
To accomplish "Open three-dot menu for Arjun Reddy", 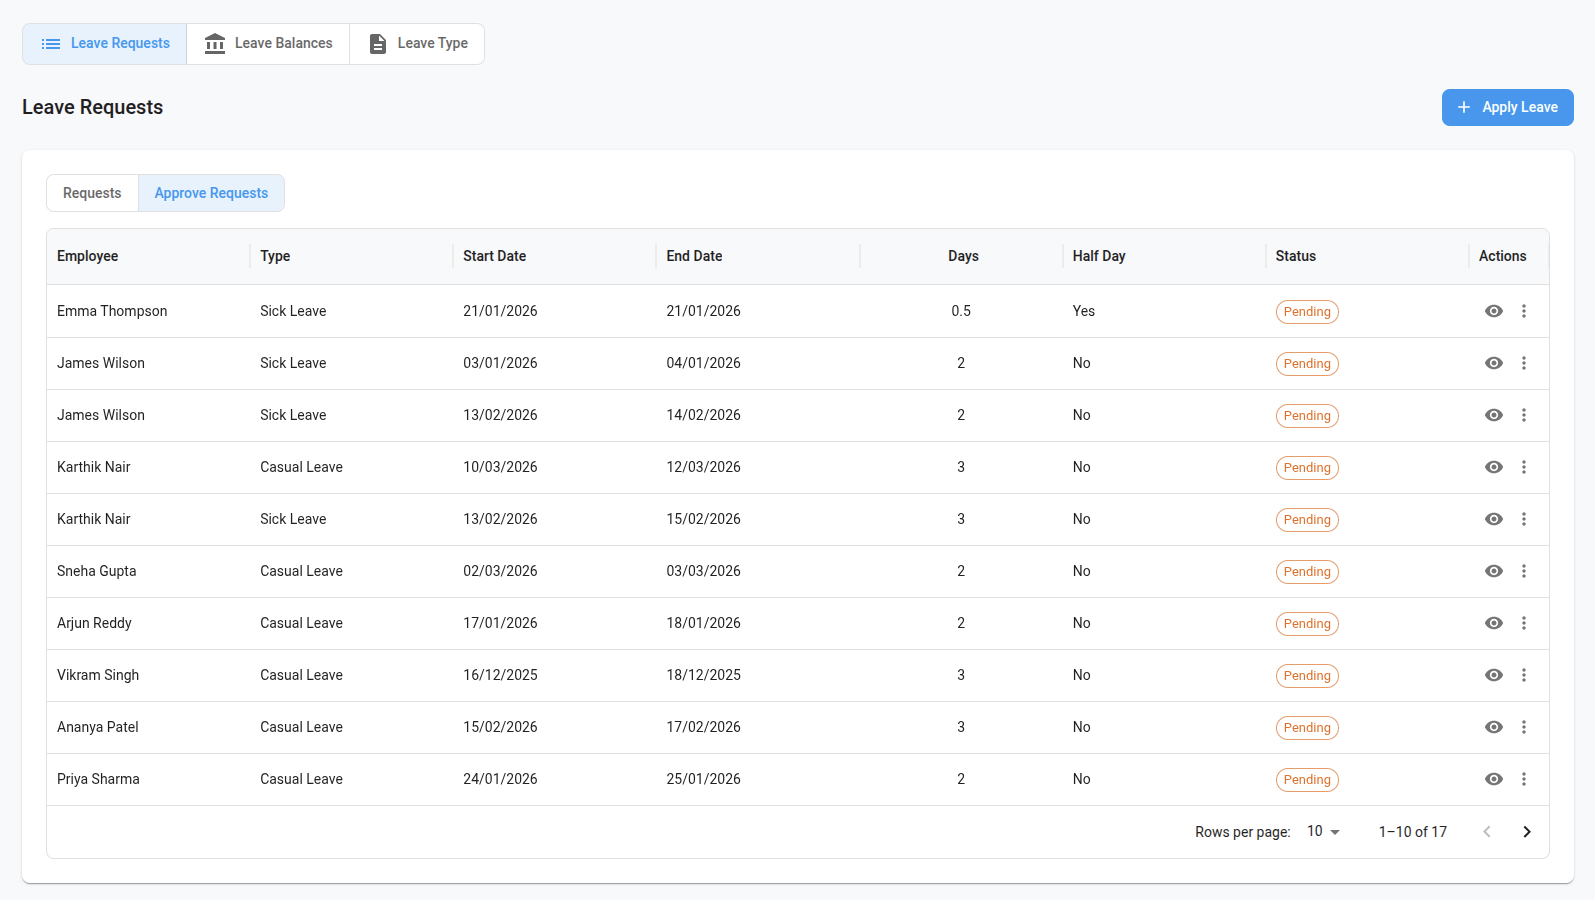I will pos(1523,623).
